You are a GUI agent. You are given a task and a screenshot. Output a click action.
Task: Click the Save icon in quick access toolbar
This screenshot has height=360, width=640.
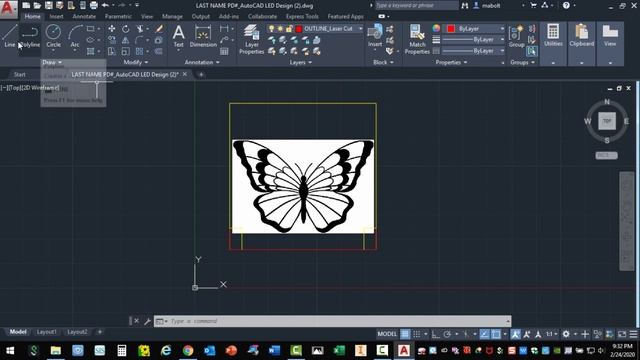(x=49, y=5)
